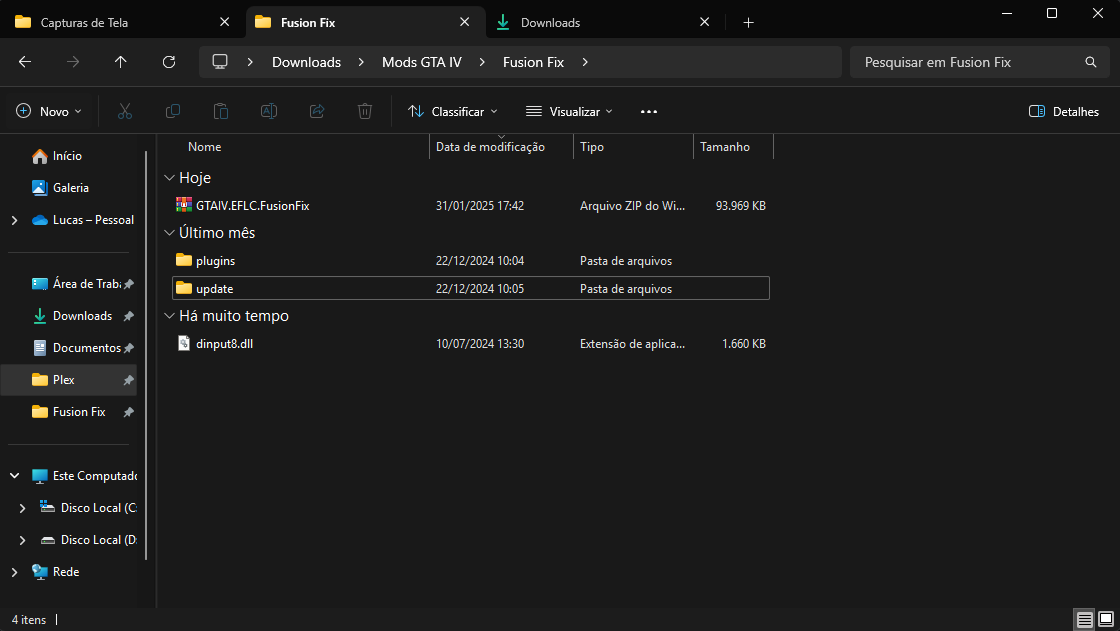Refresh the current folder view
The image size is (1120, 631).
[169, 62]
